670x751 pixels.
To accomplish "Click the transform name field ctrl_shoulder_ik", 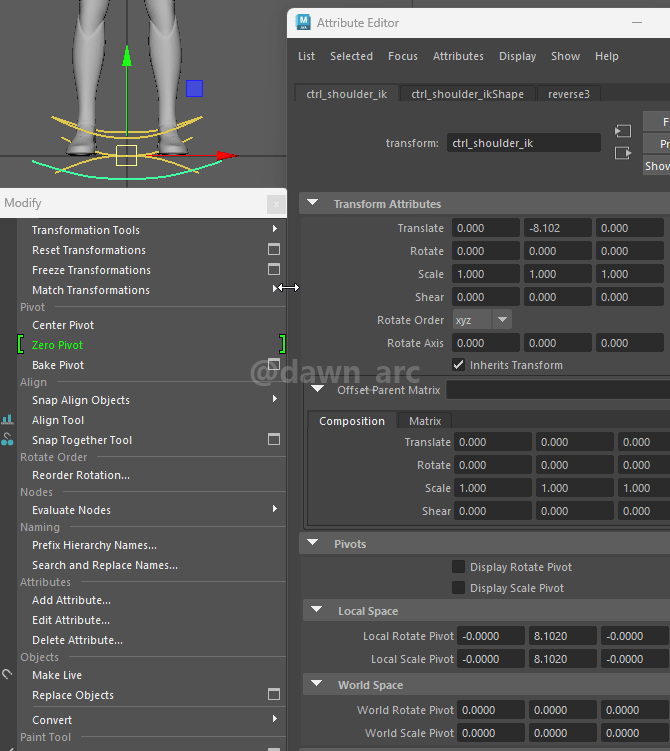I will coord(523,143).
